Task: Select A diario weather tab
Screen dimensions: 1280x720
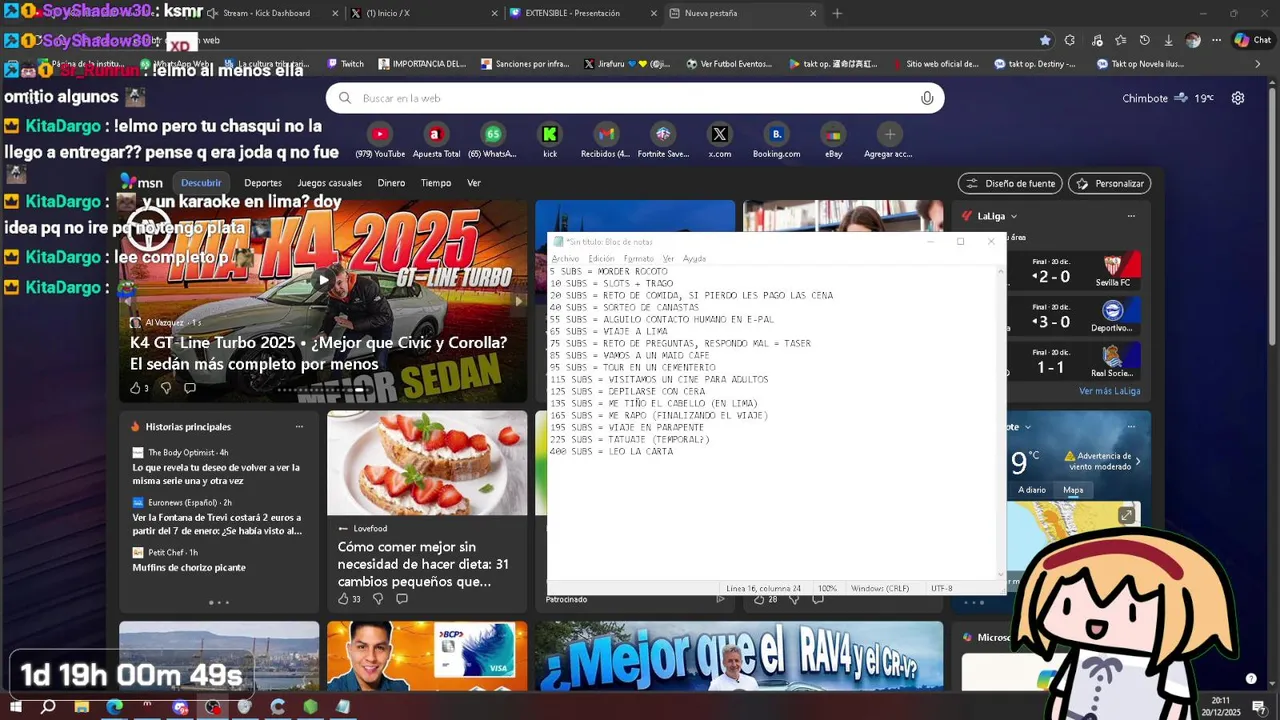Action: point(1032,490)
